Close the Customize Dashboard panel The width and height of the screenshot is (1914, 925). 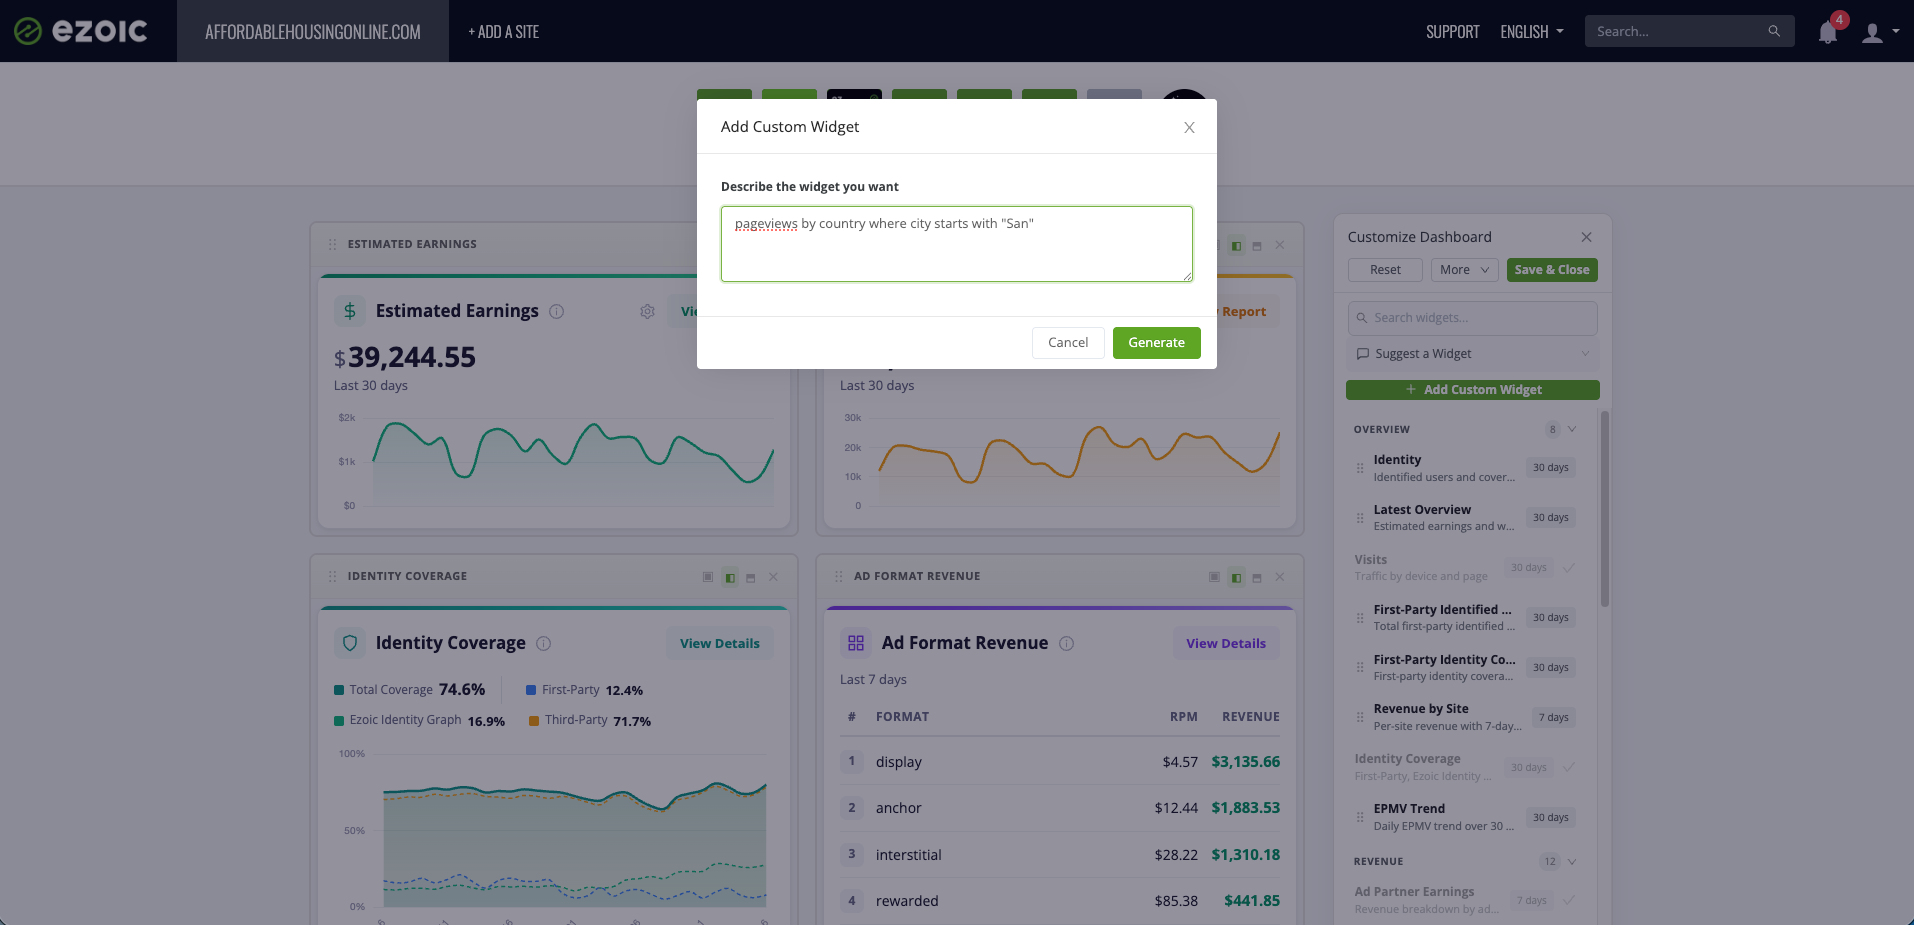click(1586, 237)
